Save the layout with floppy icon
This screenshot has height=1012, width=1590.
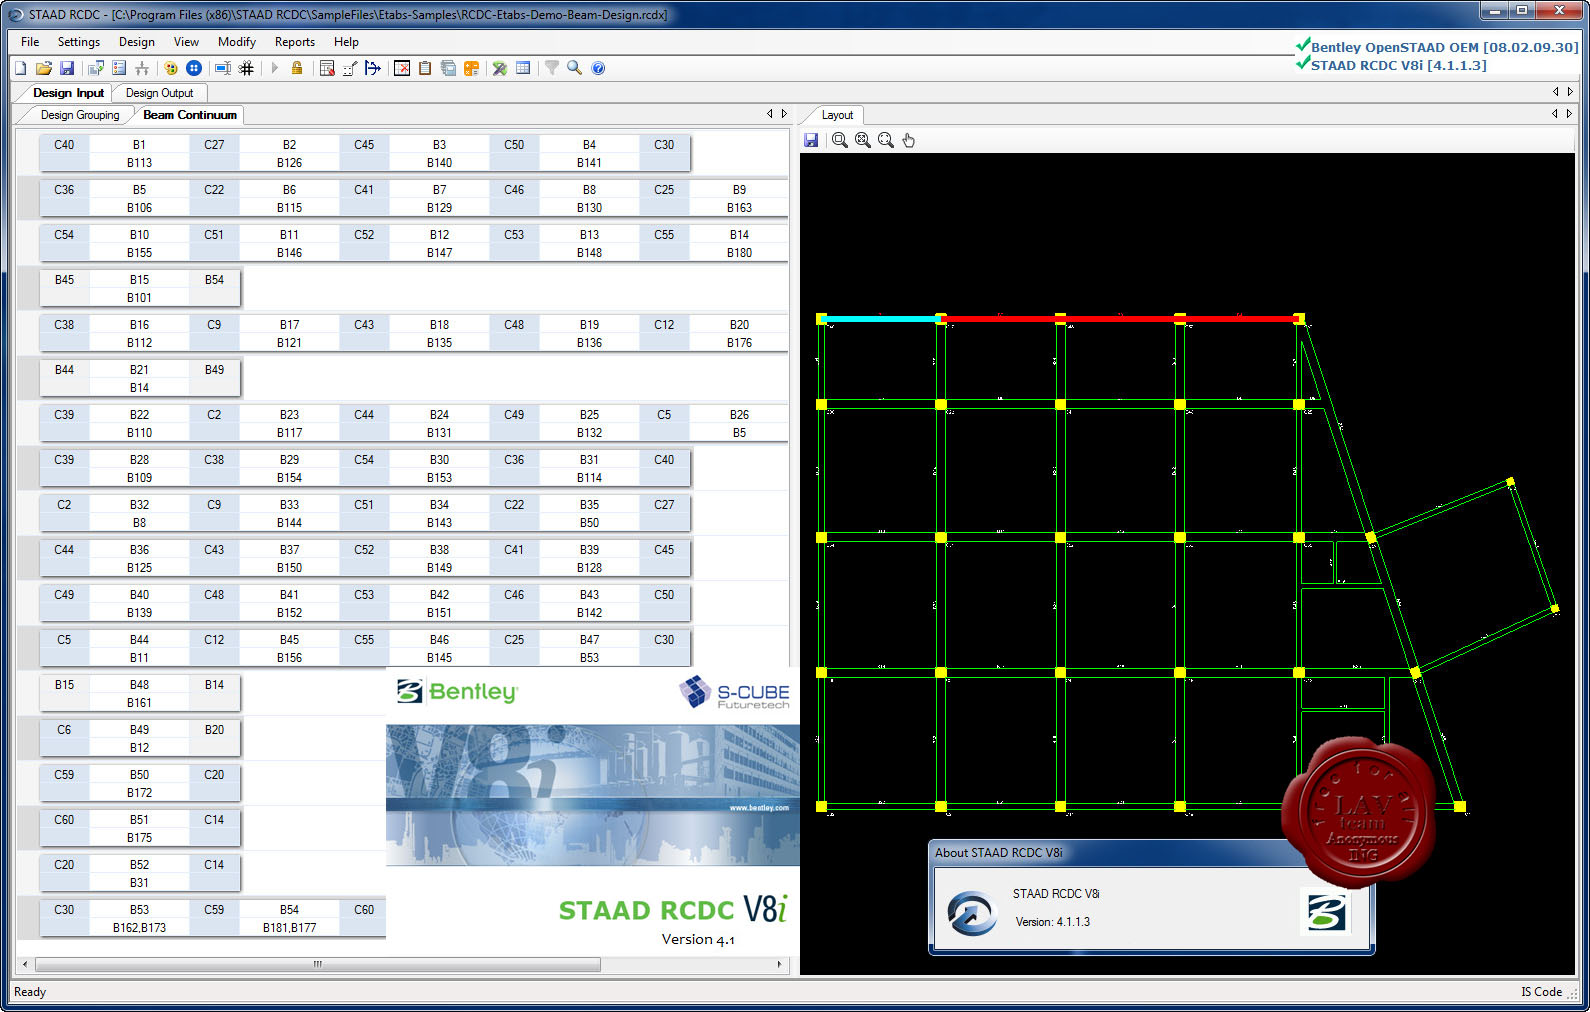pos(811,140)
